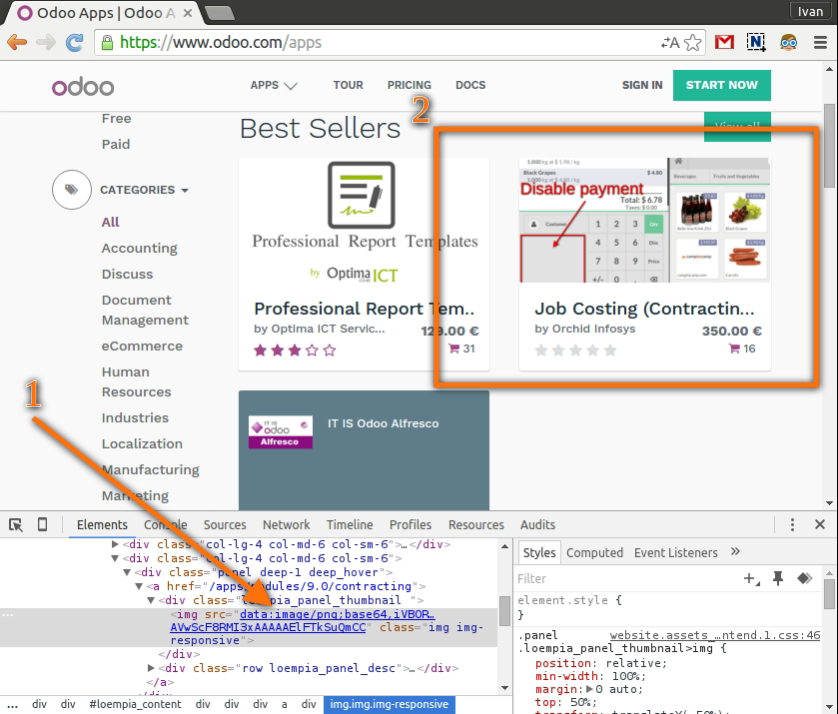The height and width of the screenshot is (714, 838).
Task: Bookmark page with the star icon
Action: pos(693,42)
